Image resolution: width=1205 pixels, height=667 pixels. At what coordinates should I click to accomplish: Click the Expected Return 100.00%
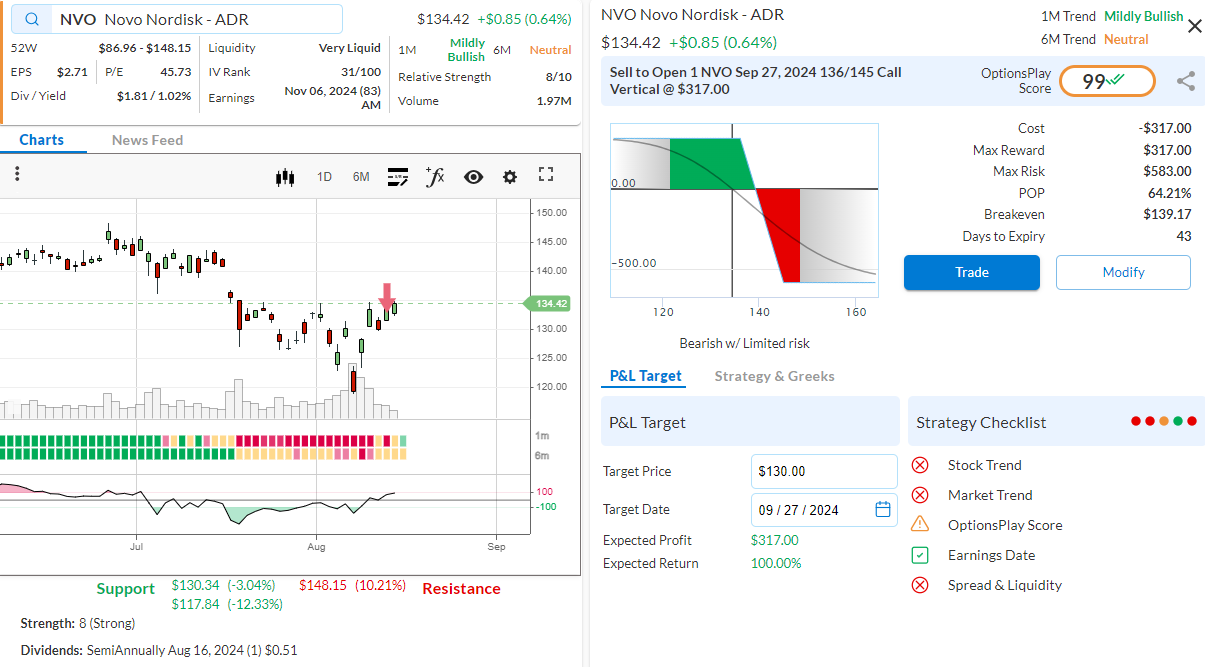pyautogui.click(x=776, y=563)
